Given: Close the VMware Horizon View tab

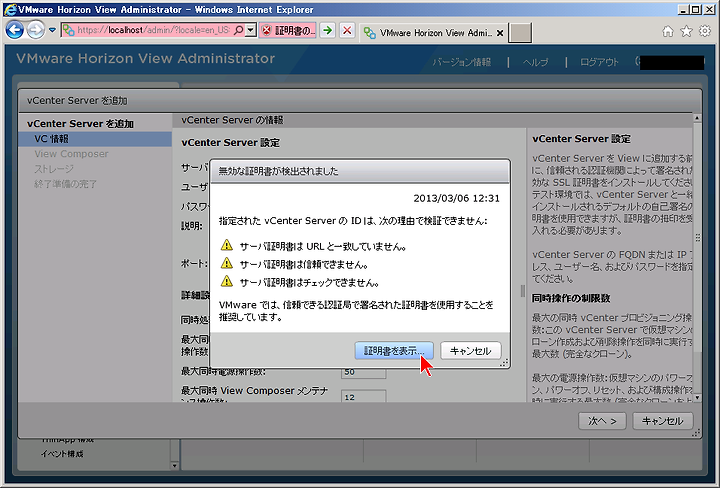Looking at the screenshot, I should 500,33.
